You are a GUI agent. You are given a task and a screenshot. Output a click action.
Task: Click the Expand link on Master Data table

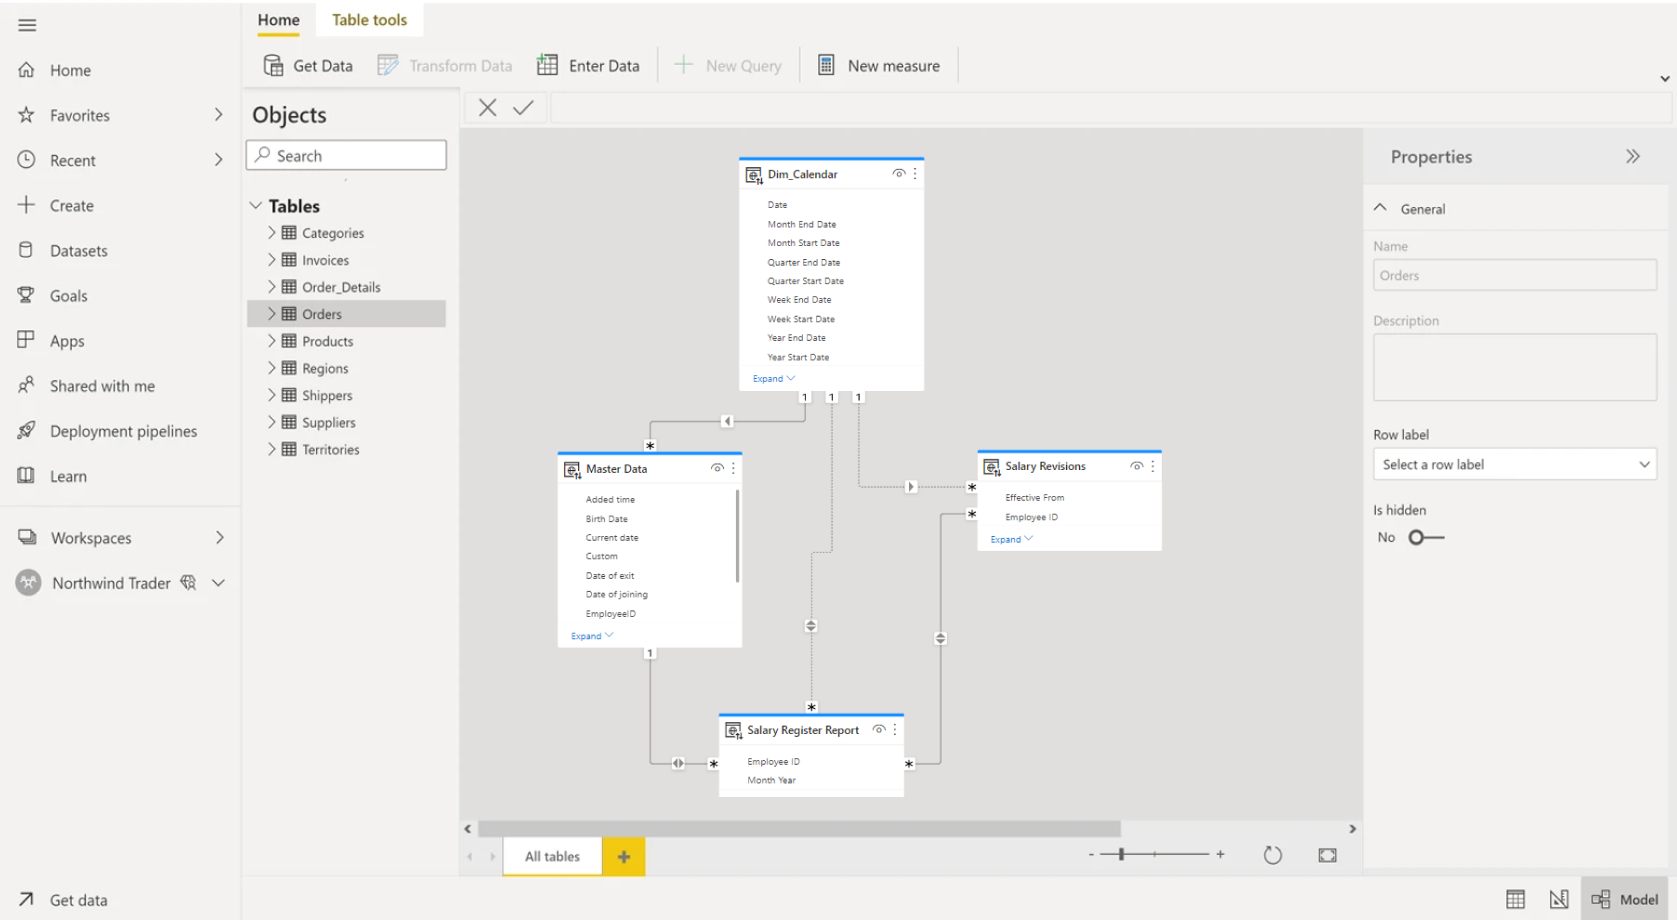(590, 635)
